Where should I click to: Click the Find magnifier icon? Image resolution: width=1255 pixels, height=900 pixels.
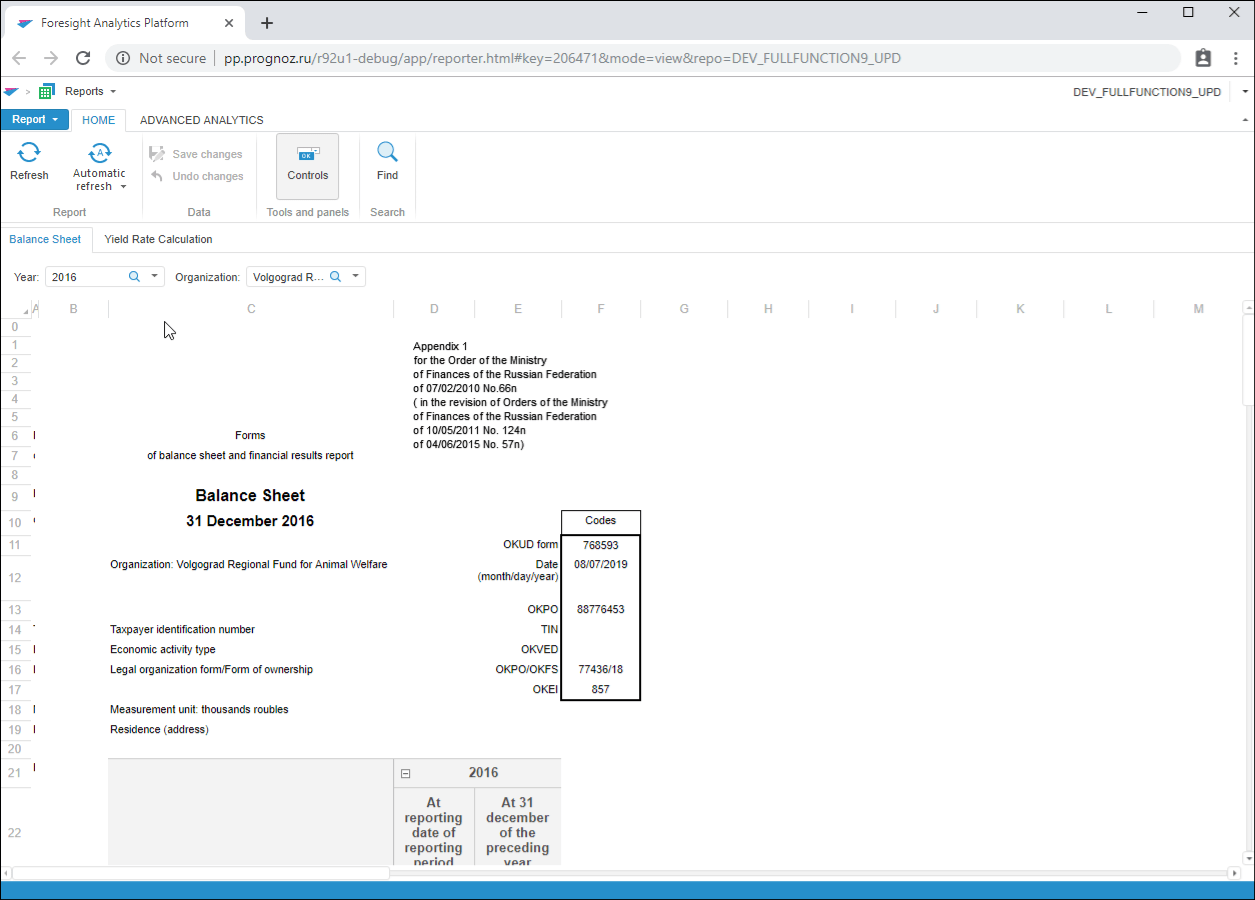(387, 152)
